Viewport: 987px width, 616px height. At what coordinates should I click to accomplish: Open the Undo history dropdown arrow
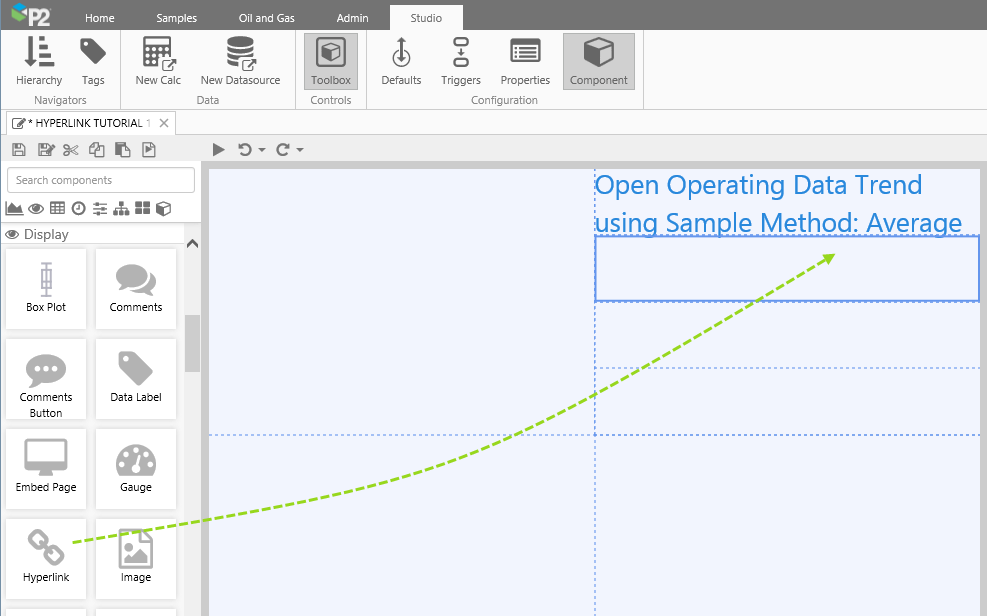pos(262,151)
